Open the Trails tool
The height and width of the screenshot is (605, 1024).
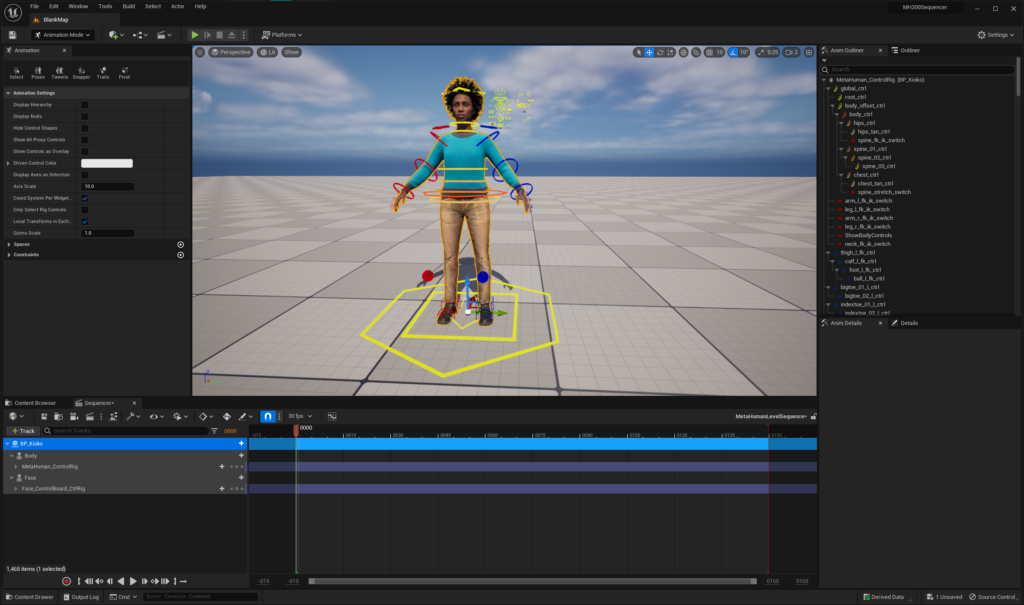click(x=102, y=70)
